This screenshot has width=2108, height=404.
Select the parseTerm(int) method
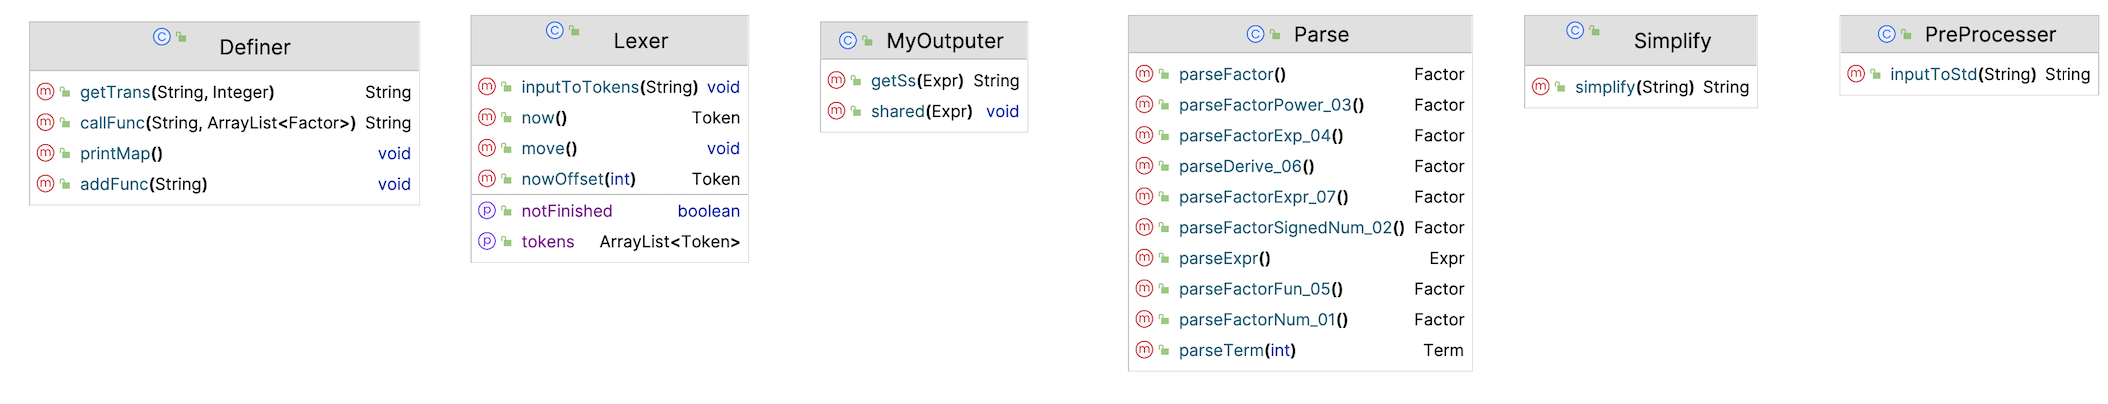pyautogui.click(x=1300, y=351)
